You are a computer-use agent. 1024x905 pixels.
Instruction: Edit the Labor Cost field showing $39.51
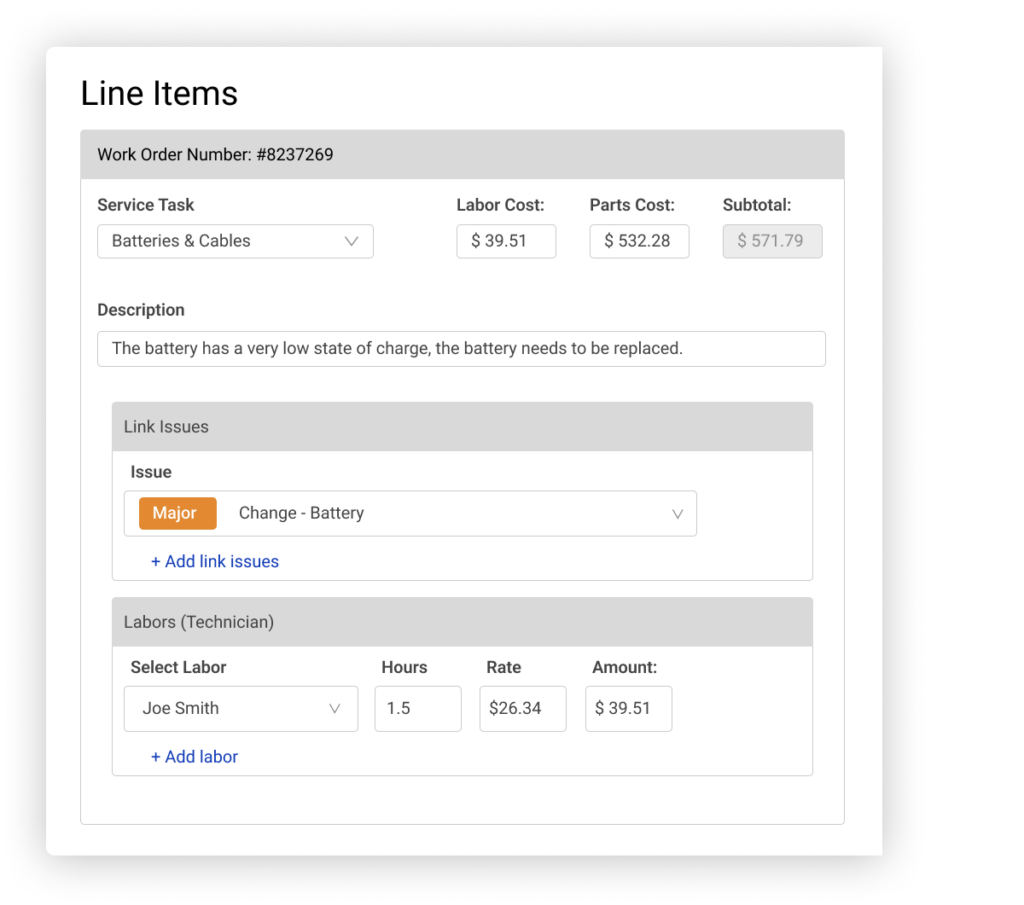[x=506, y=241]
